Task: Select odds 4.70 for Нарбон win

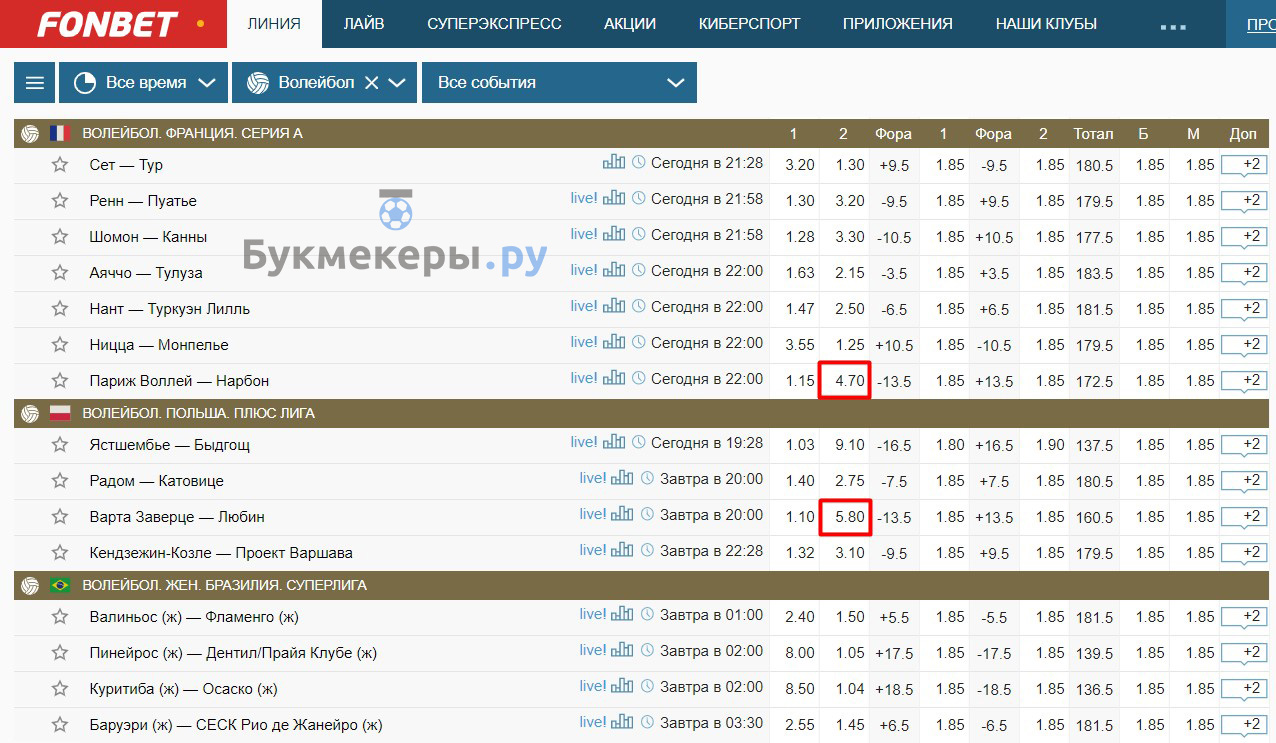Action: click(x=844, y=380)
